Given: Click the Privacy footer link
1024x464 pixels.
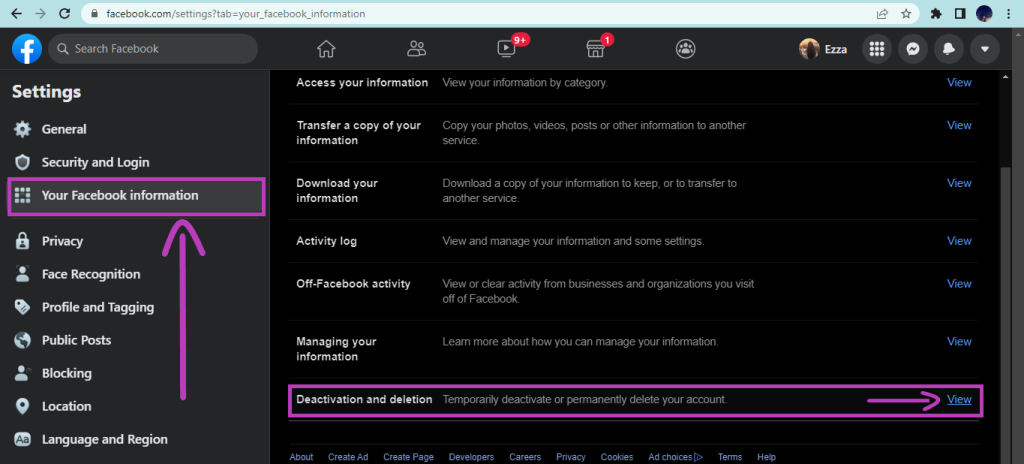Looking at the screenshot, I should click(x=571, y=457).
